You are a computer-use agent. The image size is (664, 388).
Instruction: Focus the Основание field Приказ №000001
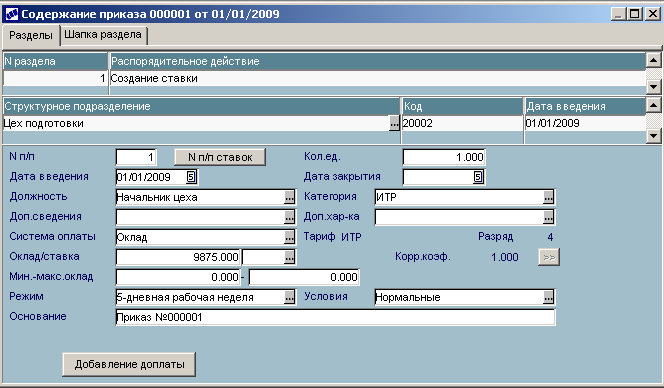click(335, 317)
